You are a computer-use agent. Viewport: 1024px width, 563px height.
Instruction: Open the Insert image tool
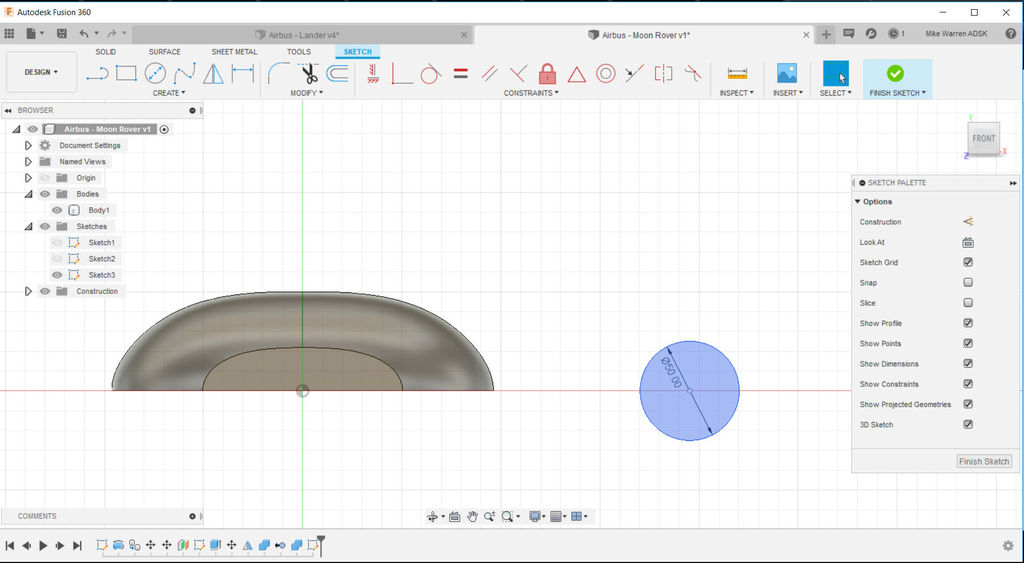point(787,73)
